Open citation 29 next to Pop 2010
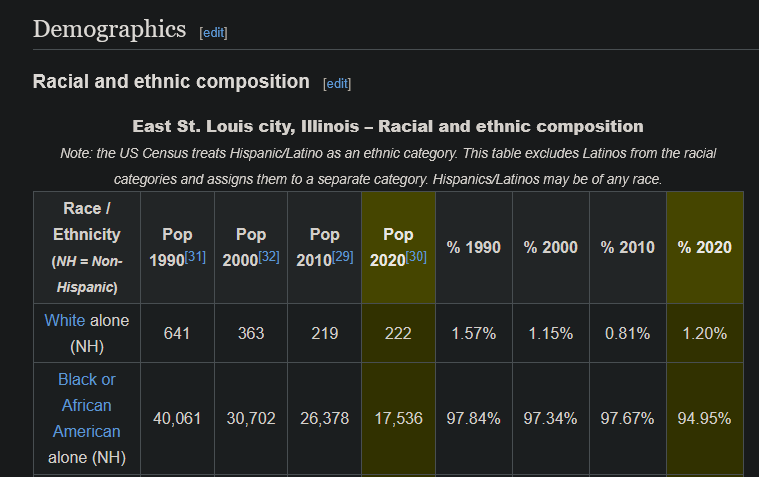This screenshot has width=759, height=477. (x=343, y=257)
